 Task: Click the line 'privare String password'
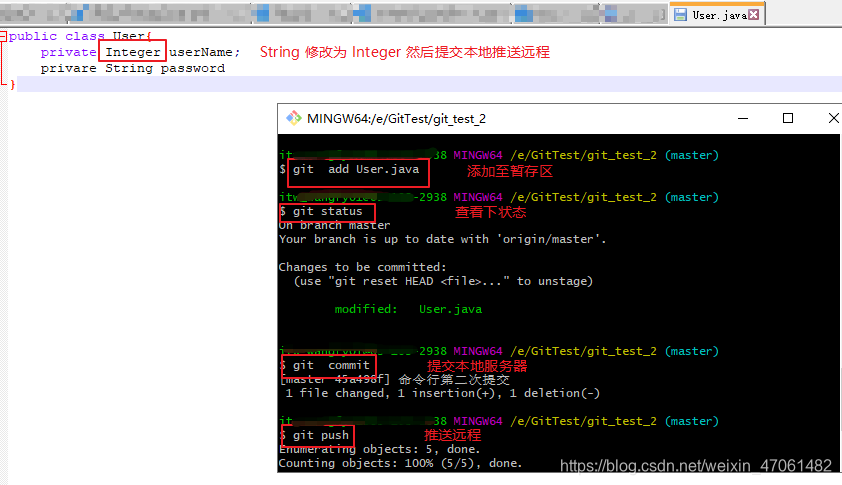click(133, 68)
